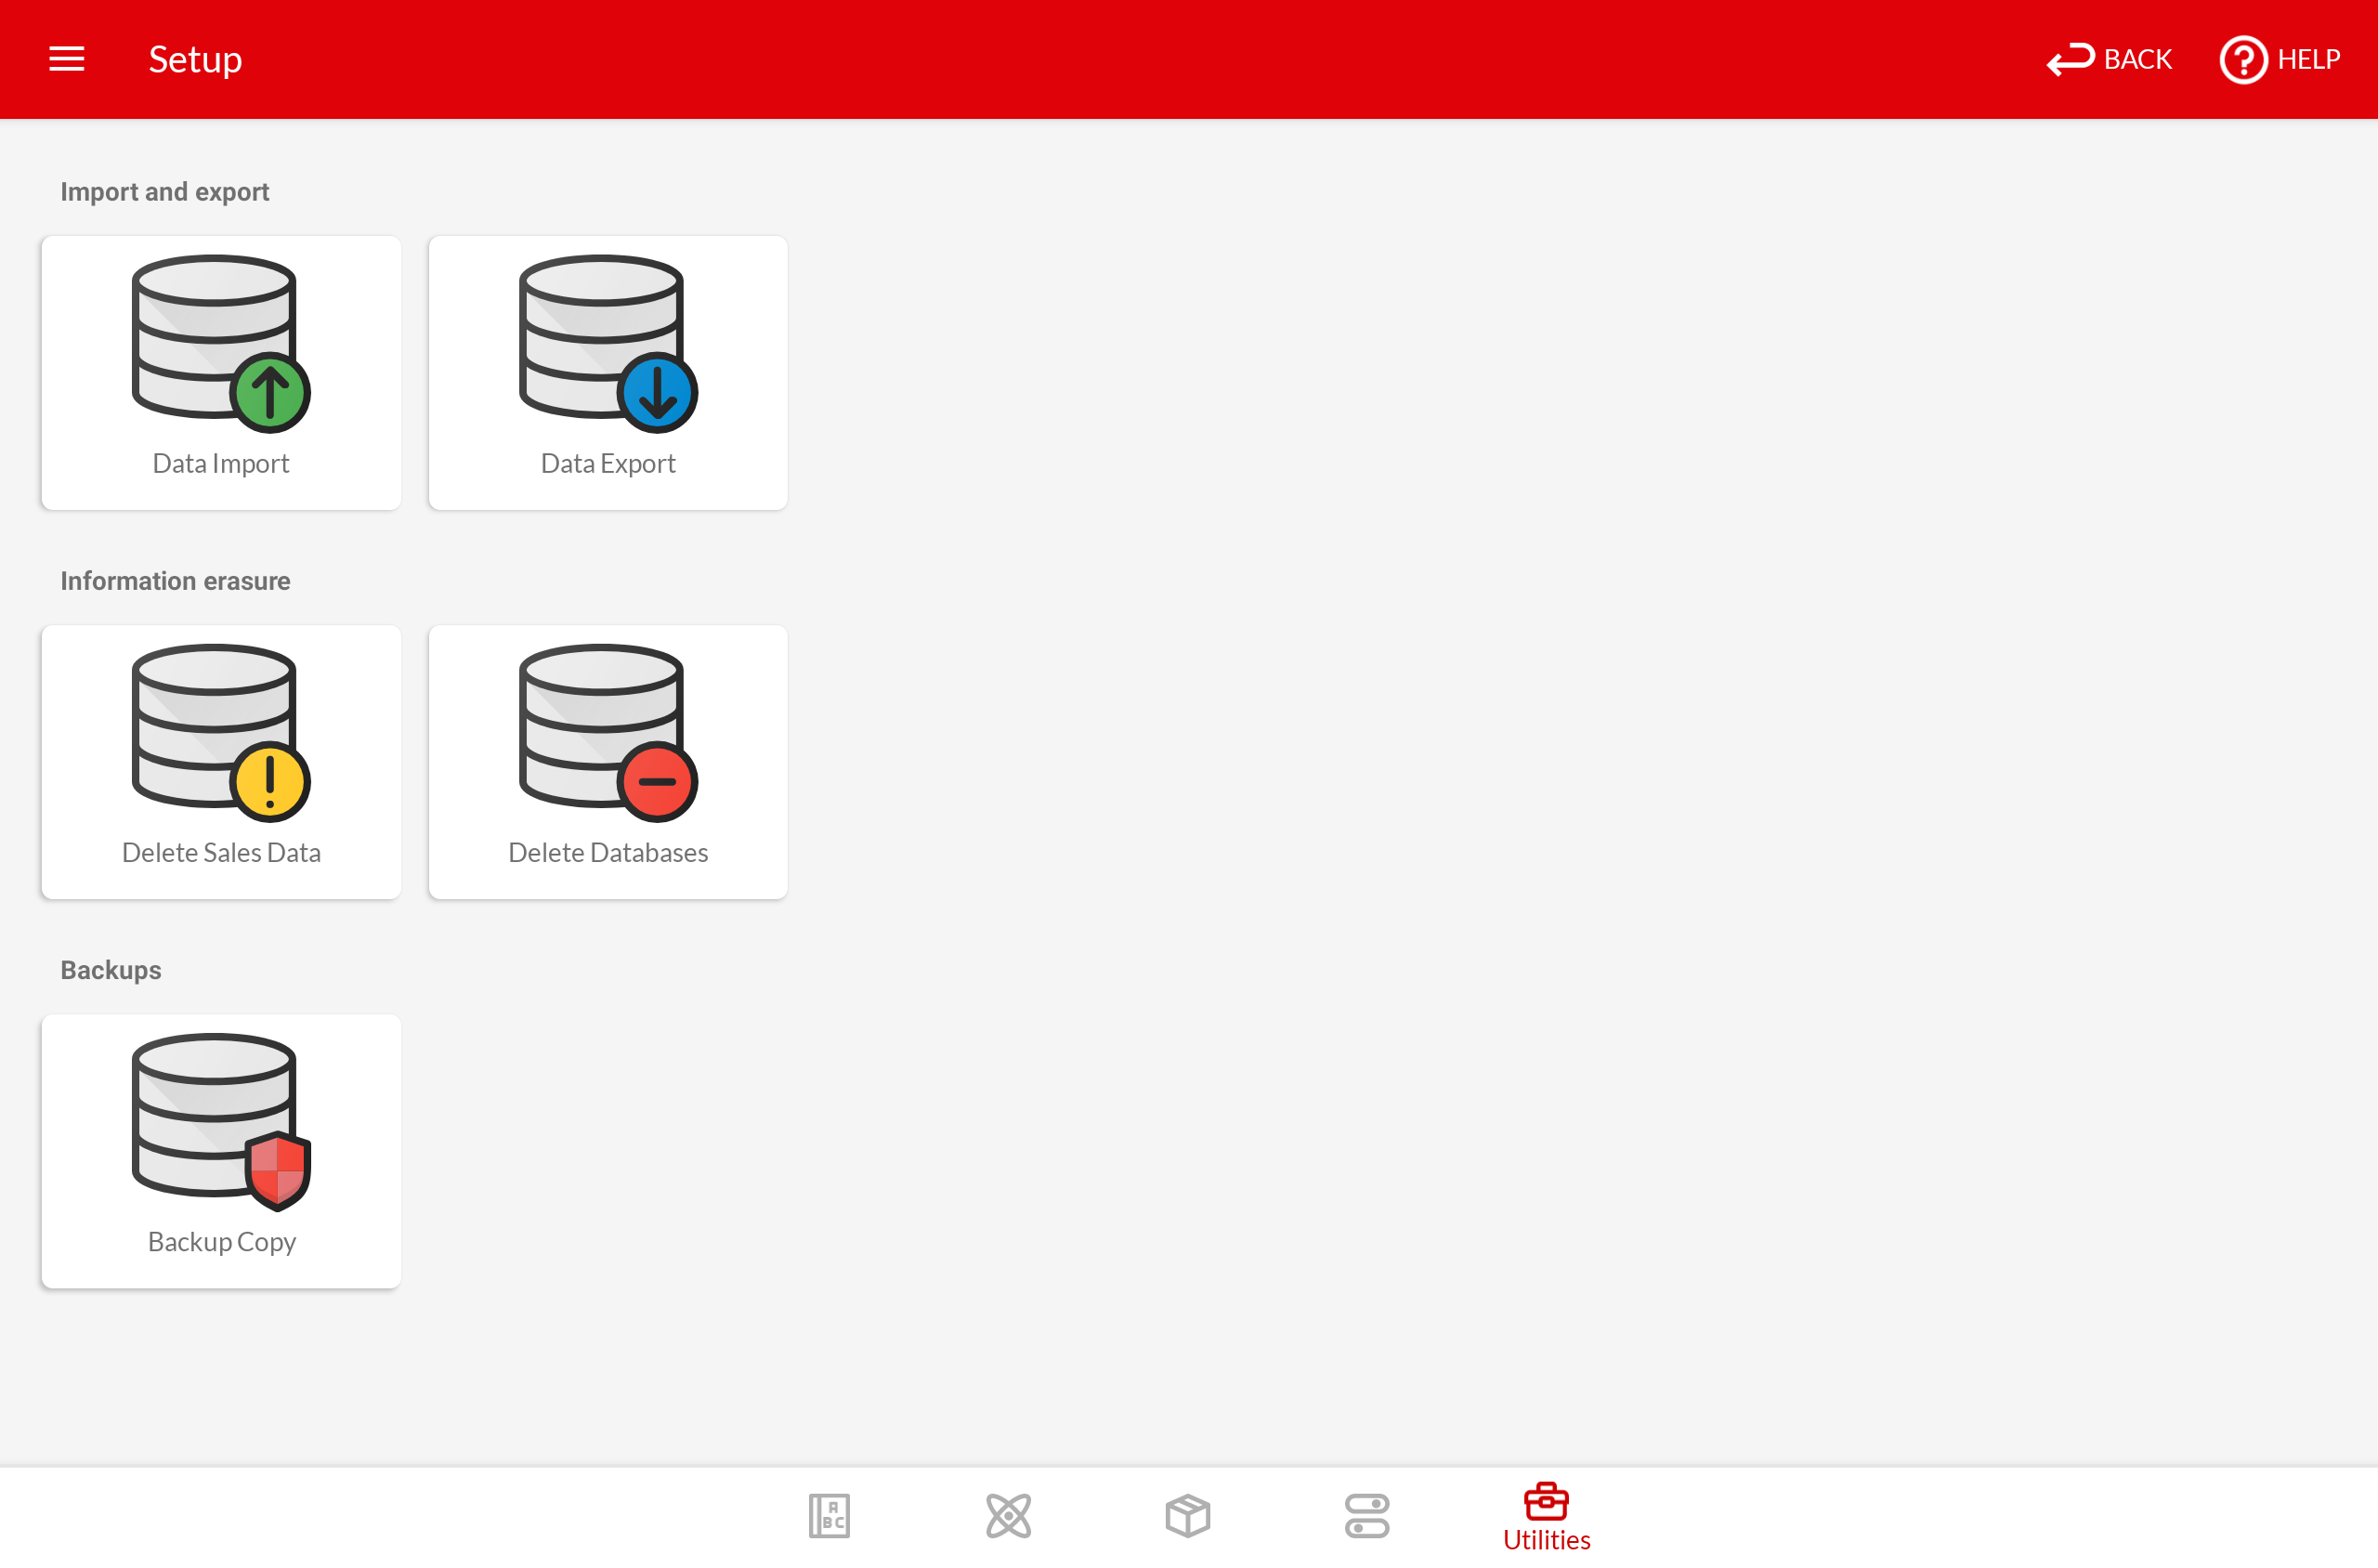Go back using the BACK button
2378x1568 pixels.
tap(2110, 60)
